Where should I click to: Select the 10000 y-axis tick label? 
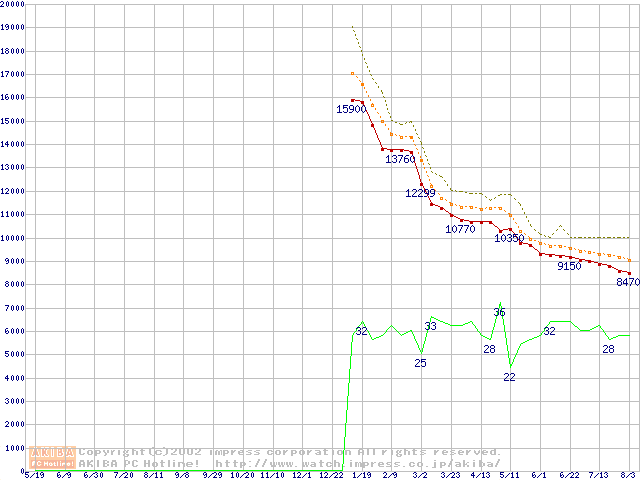[x=13, y=238]
